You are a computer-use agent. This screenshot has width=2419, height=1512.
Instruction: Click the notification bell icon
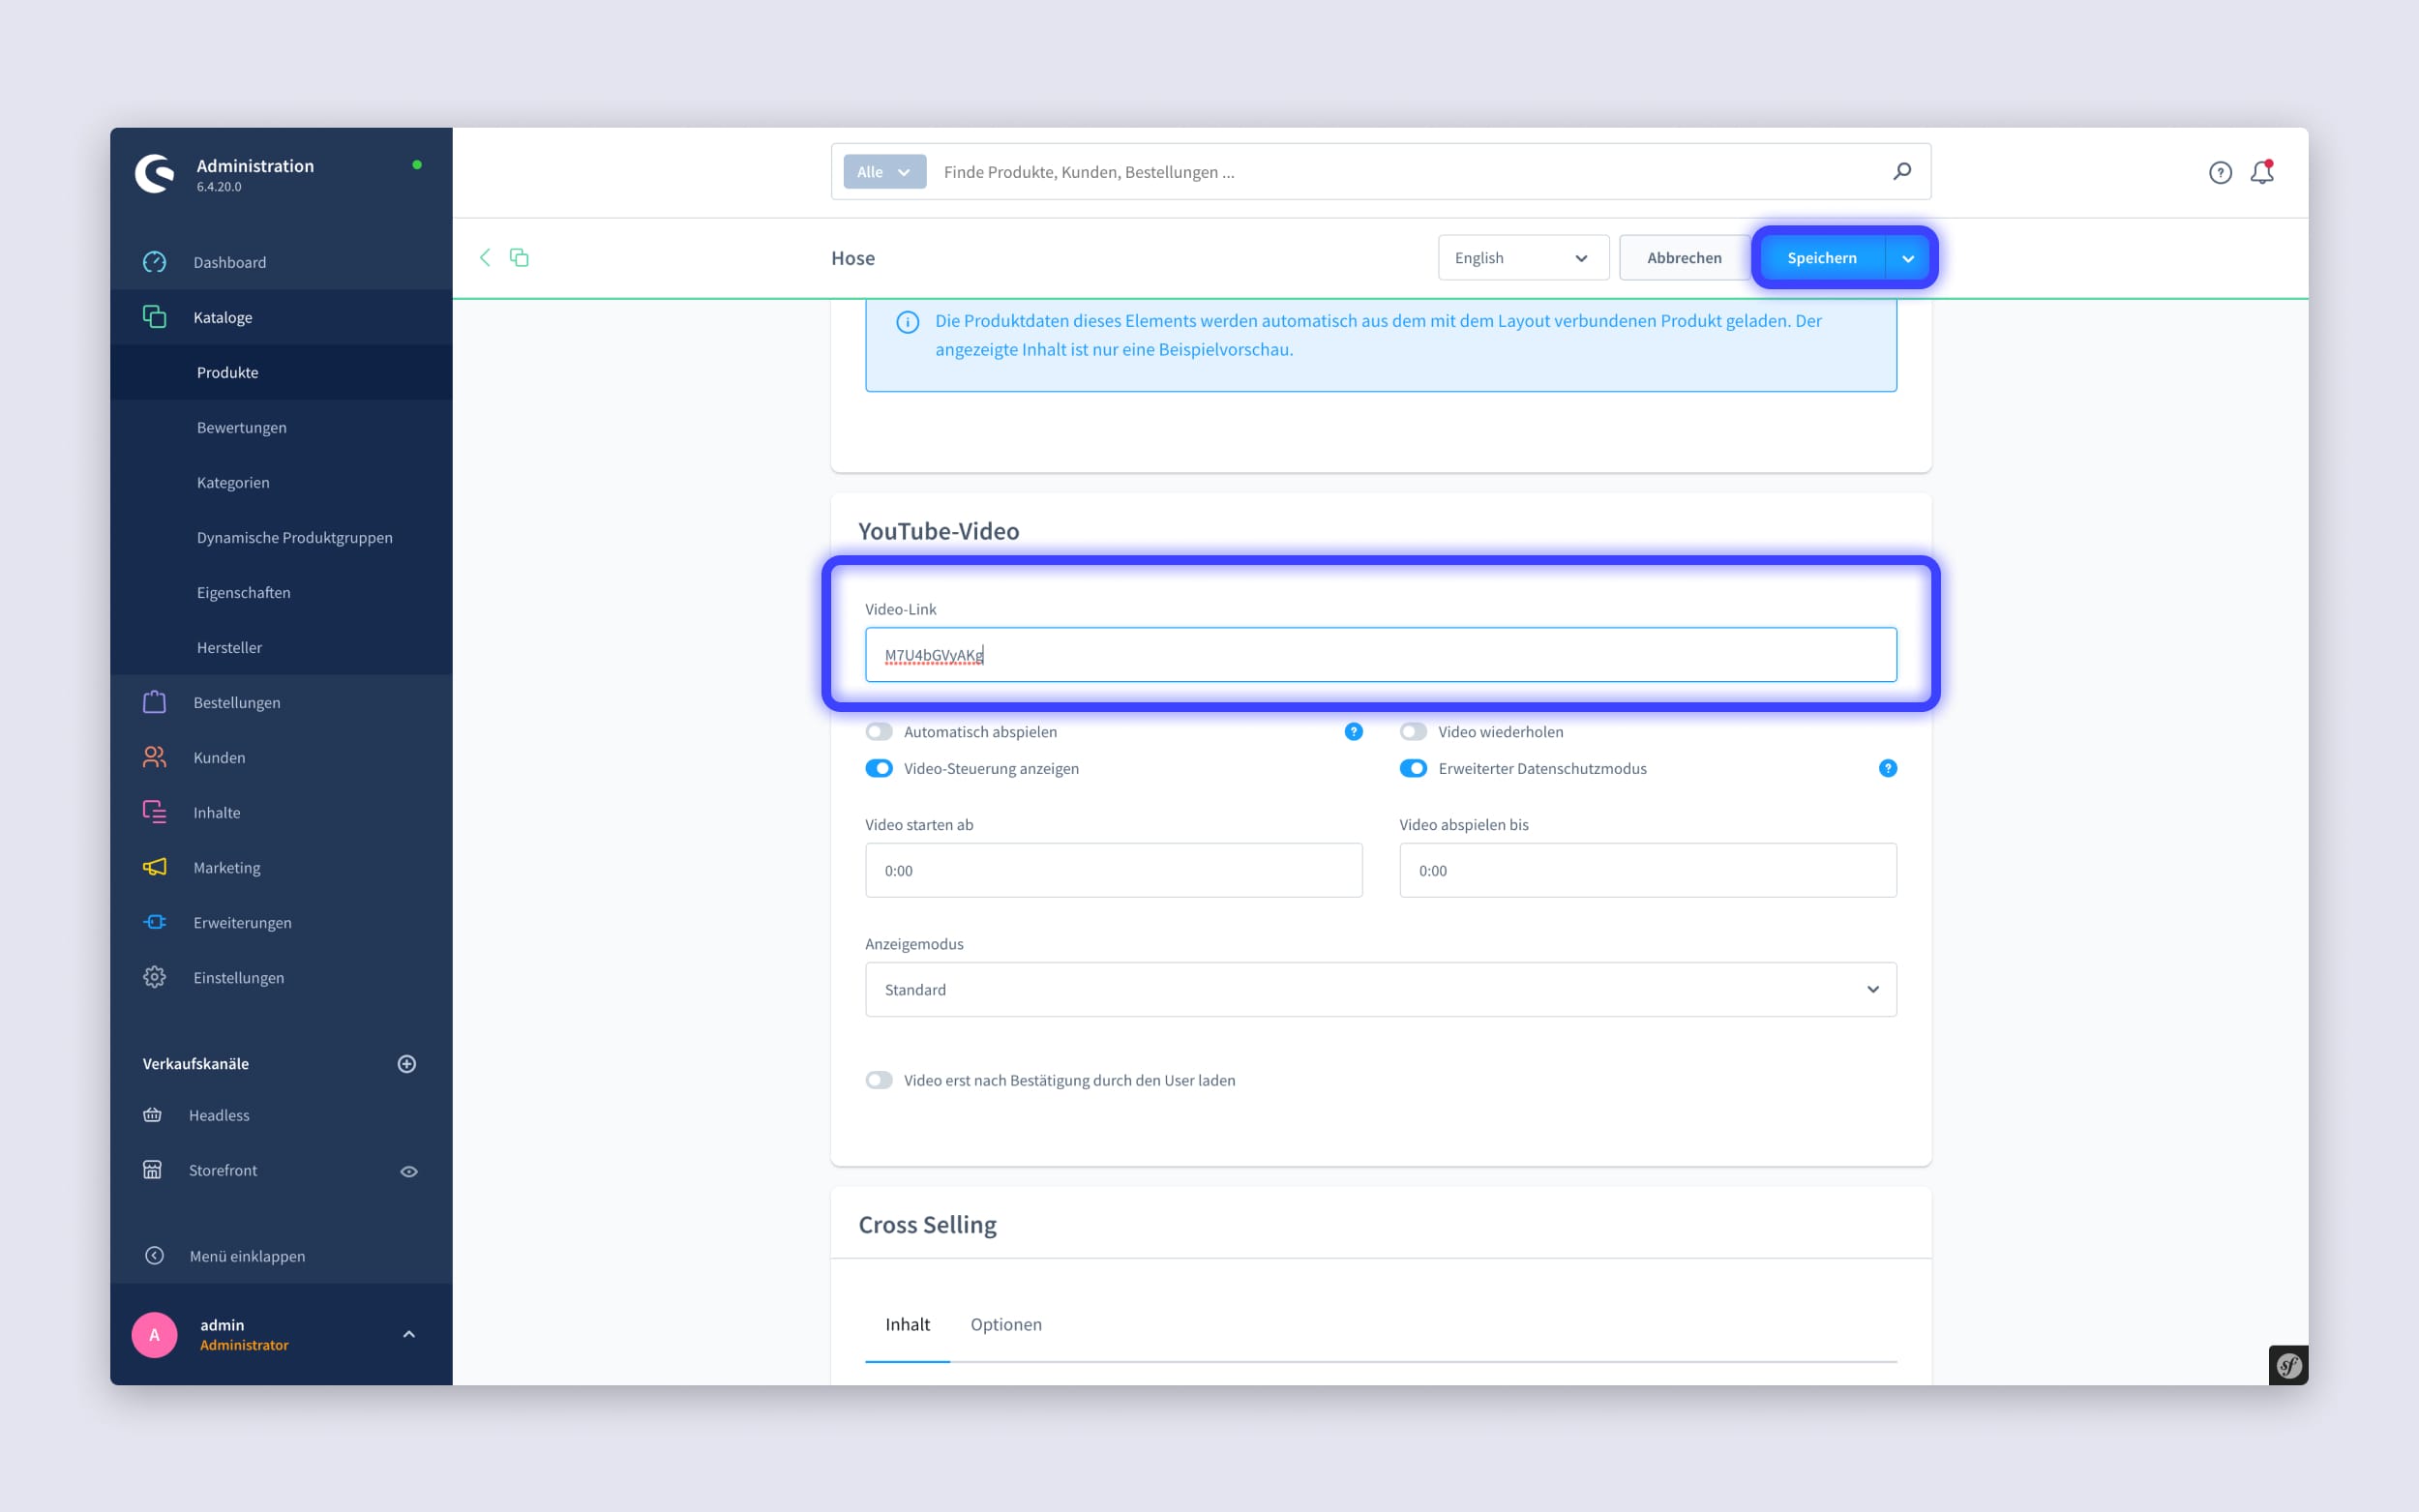point(2262,172)
